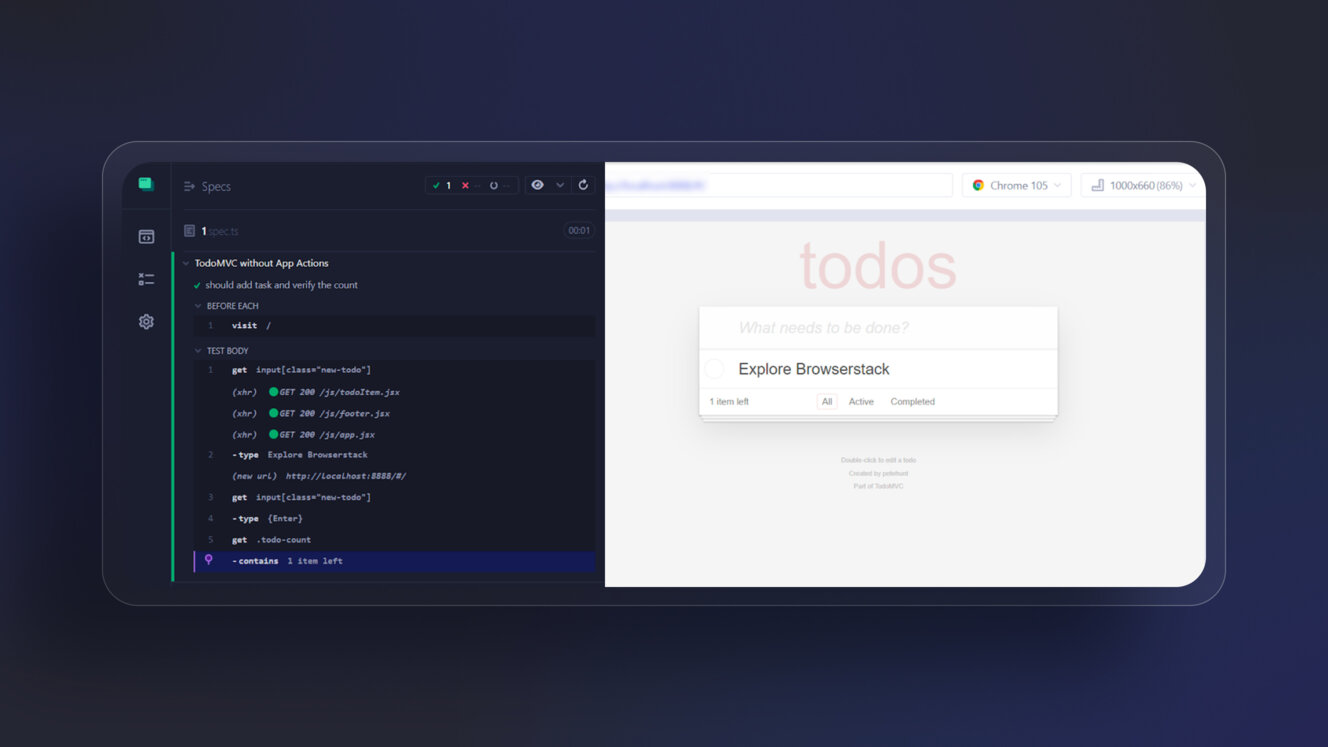Toggle the eye icon in the reporter header
1328x747 pixels.
538,185
